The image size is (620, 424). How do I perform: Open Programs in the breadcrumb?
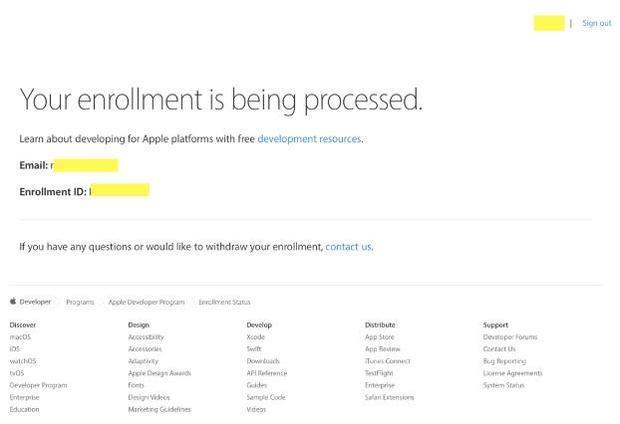pos(80,301)
